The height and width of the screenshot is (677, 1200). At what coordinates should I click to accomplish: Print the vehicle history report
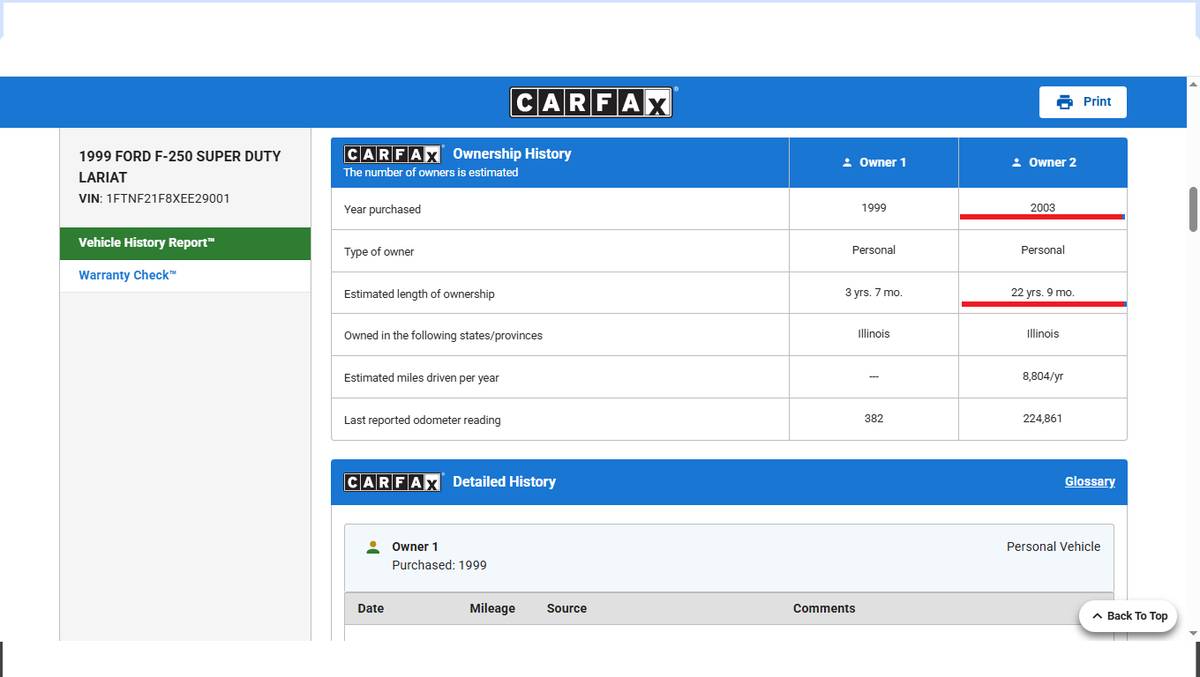[x=1083, y=102]
